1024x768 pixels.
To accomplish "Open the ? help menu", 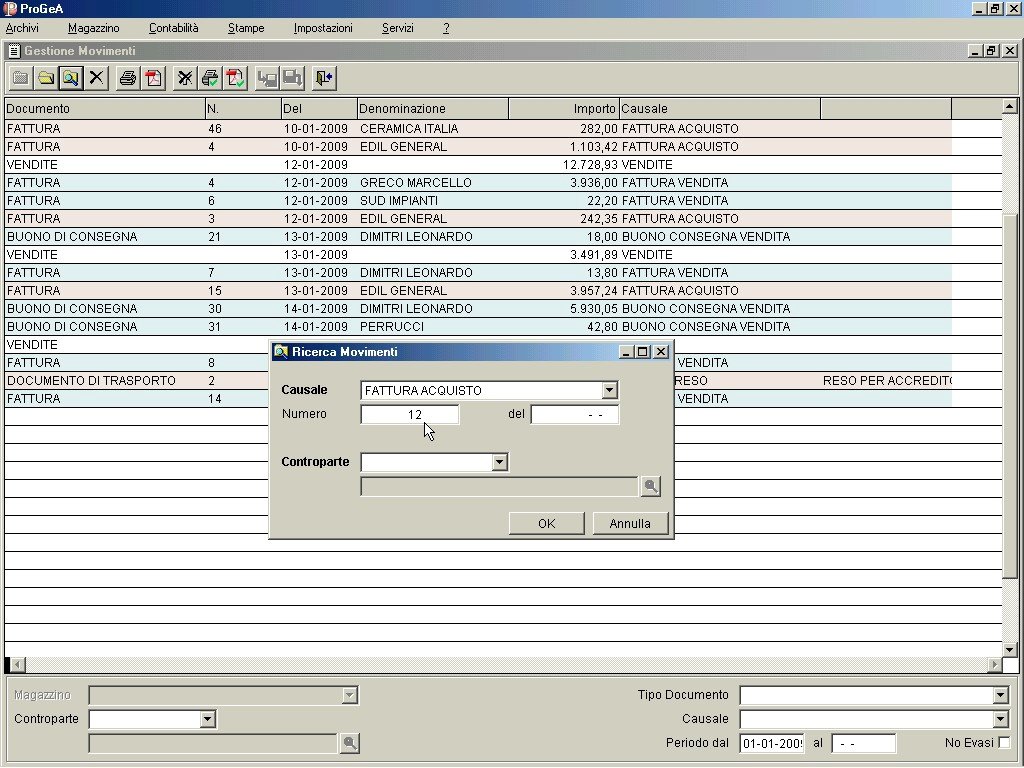I will [x=446, y=28].
